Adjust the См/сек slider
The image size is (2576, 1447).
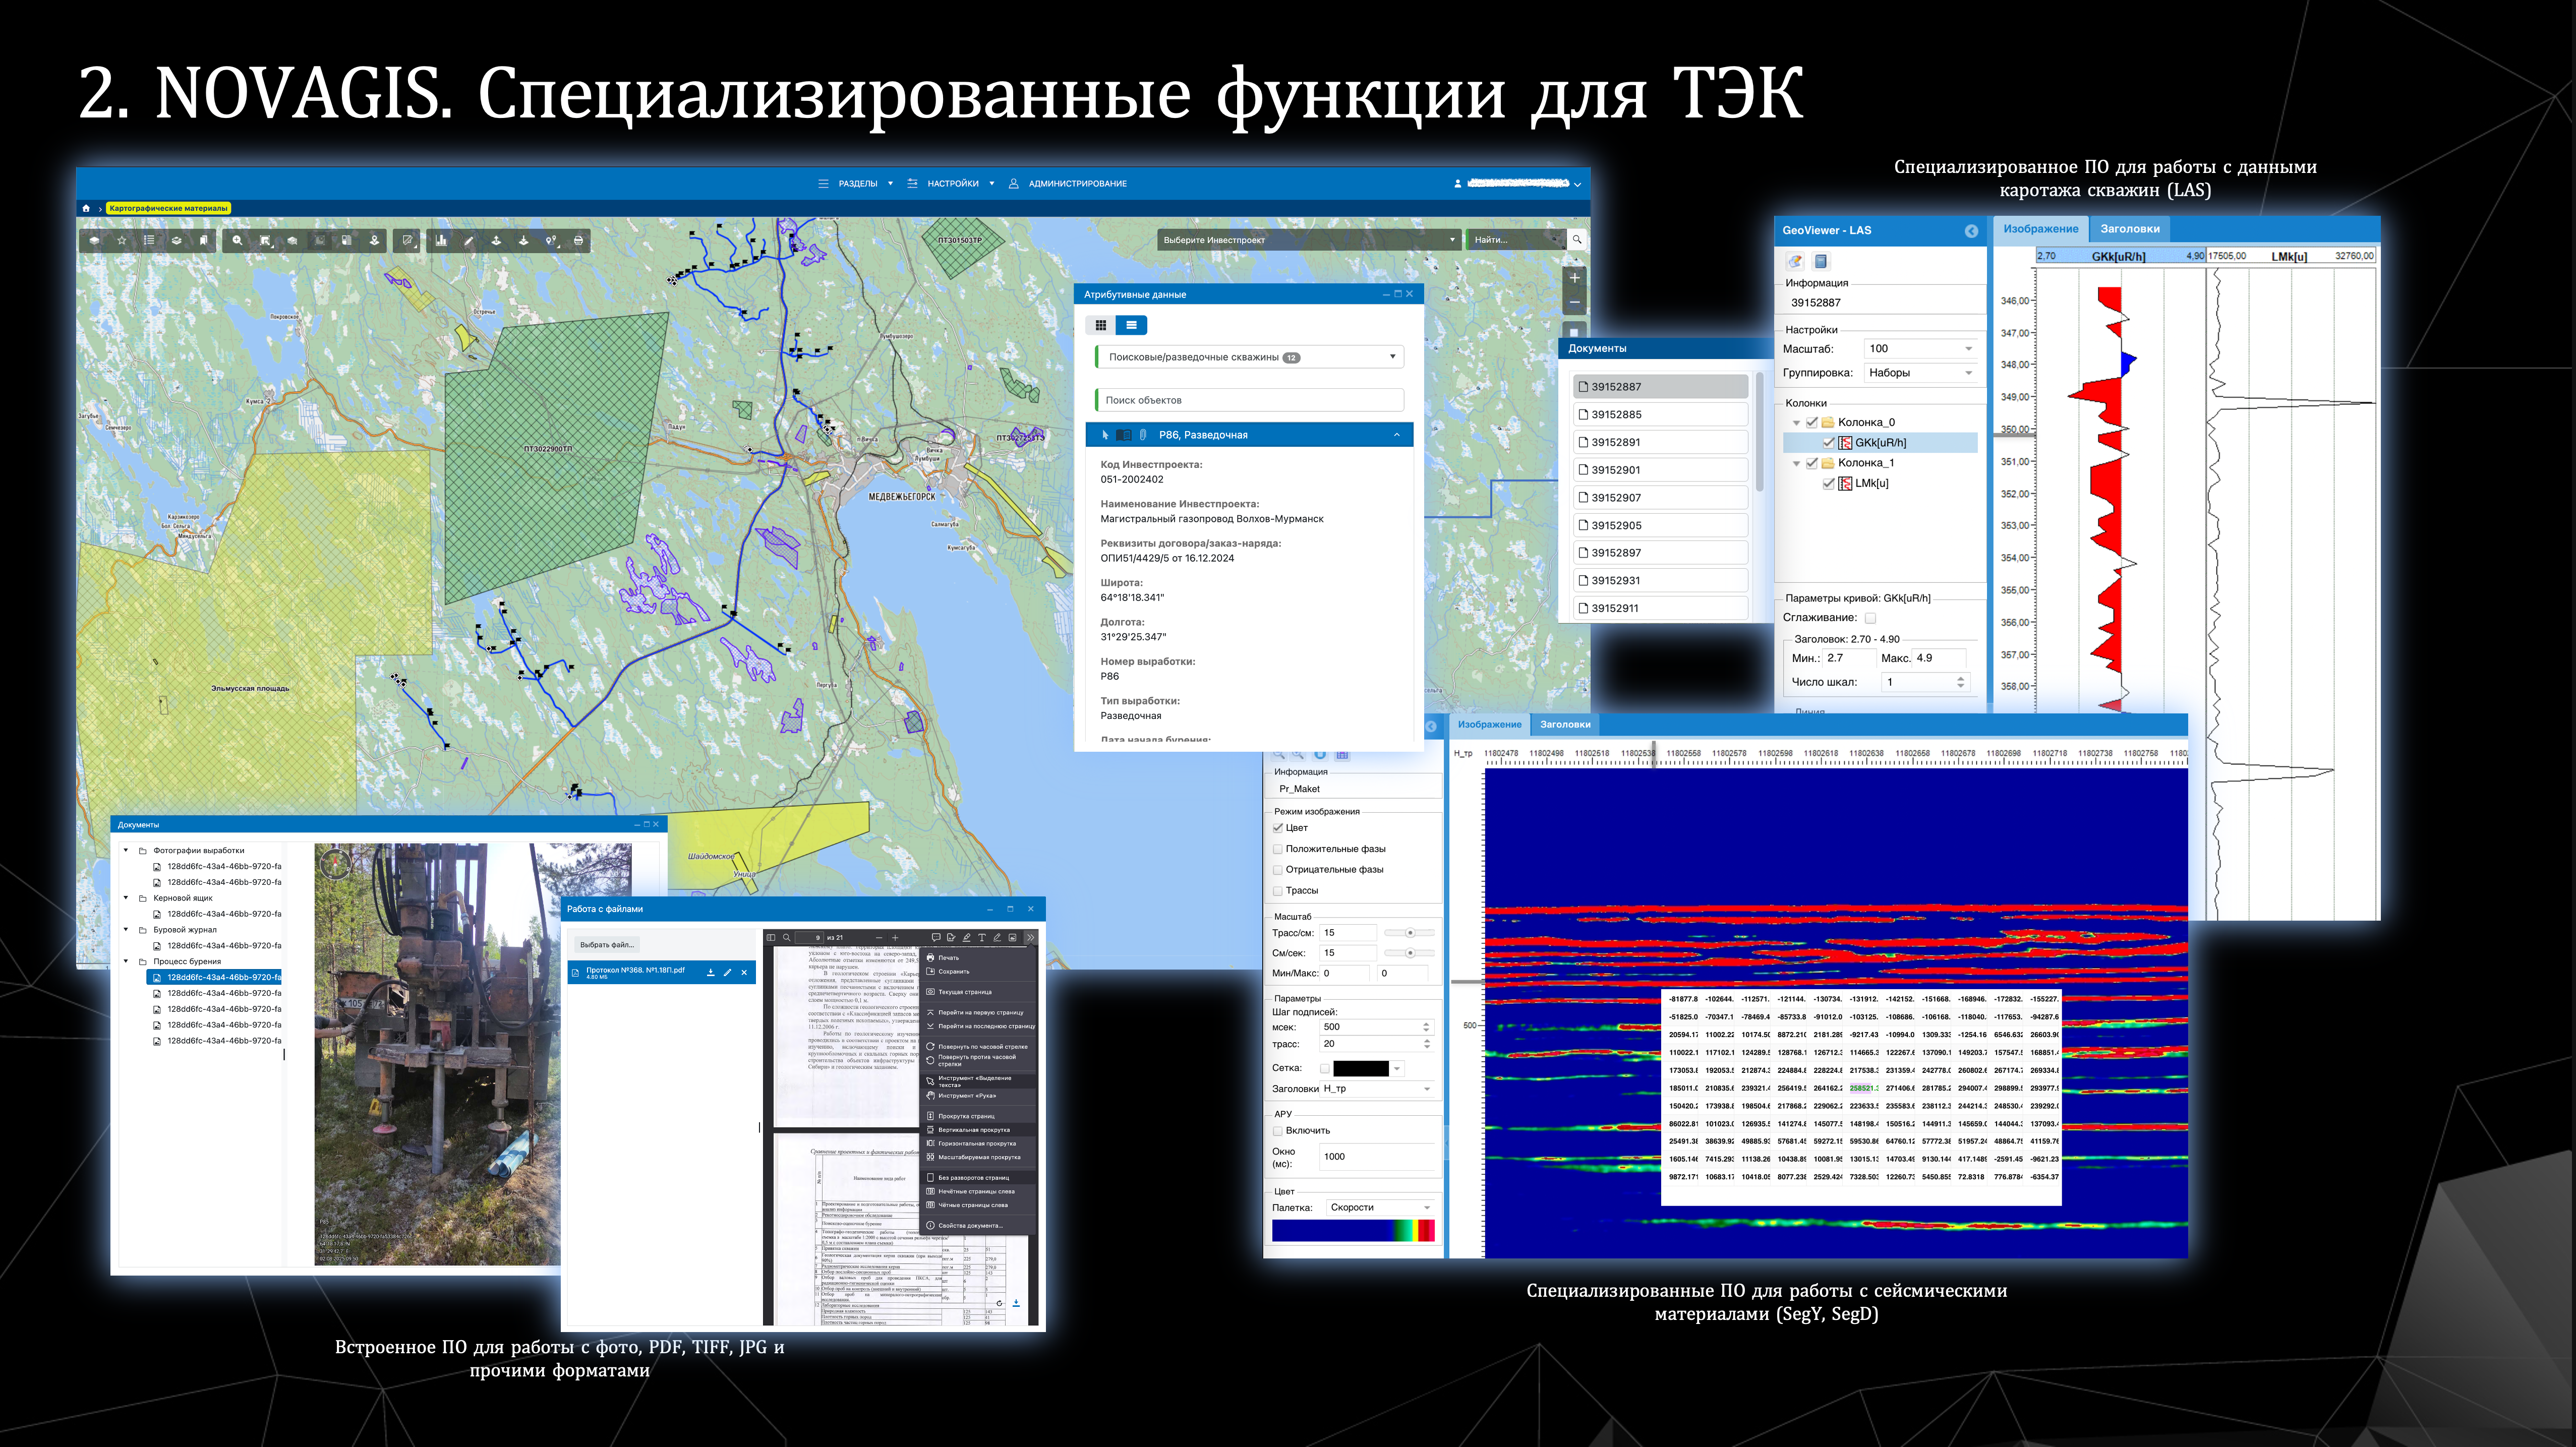point(1410,953)
